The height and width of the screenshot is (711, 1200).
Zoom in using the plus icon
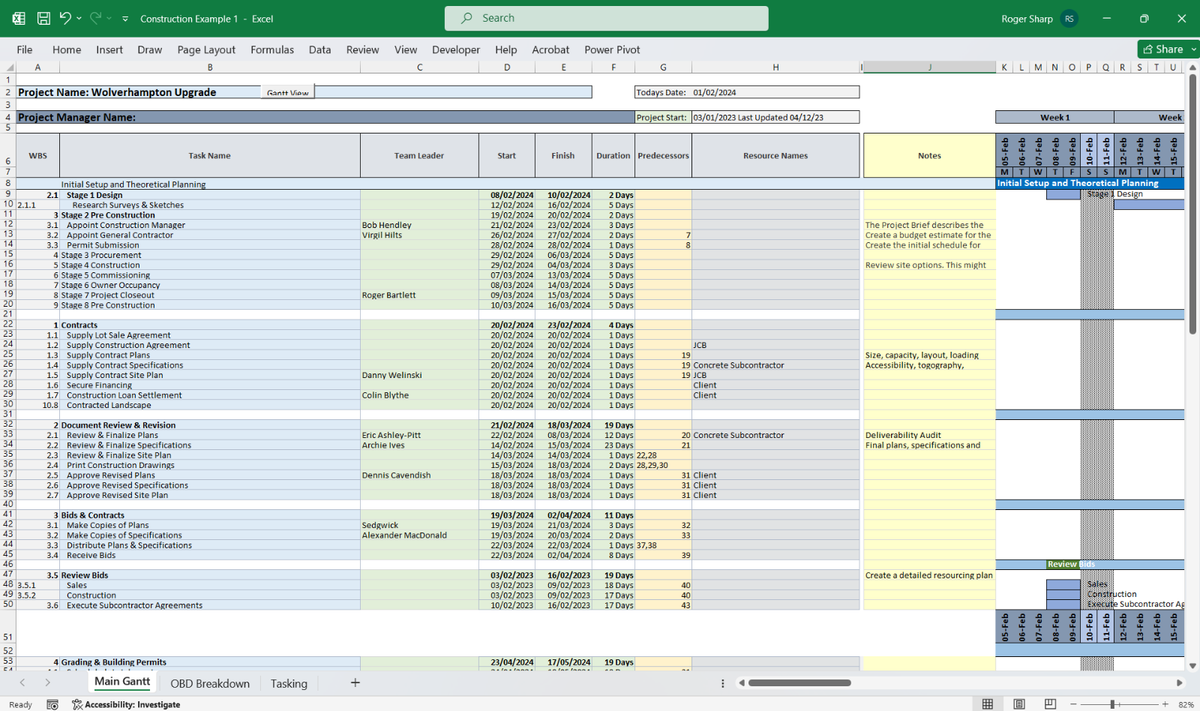click(x=1165, y=702)
